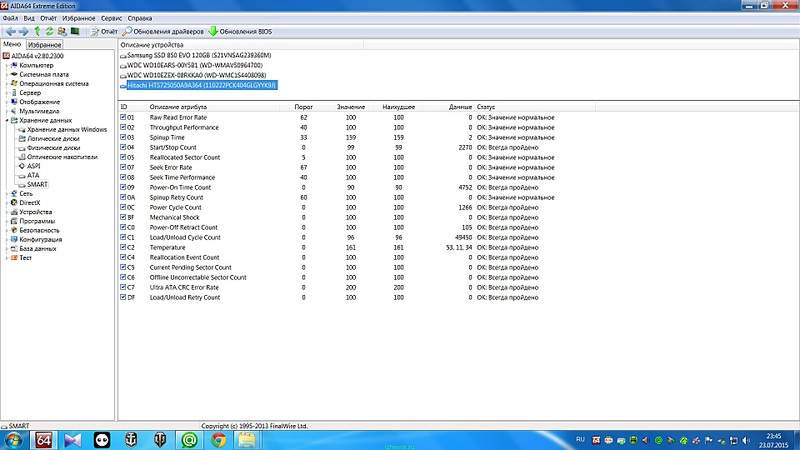Click the green Refresh toolbar icon

coord(49,32)
